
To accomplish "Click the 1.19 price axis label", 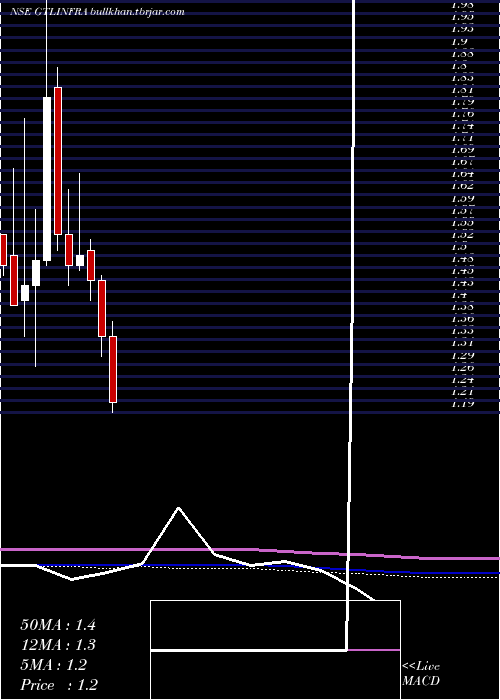I will [462, 404].
